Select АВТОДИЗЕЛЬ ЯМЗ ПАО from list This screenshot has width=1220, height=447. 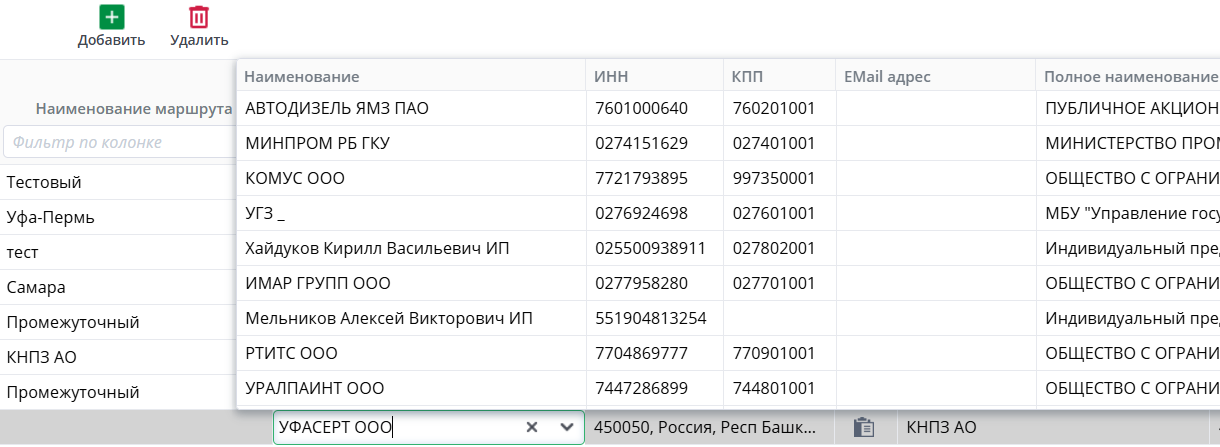pyautogui.click(x=337, y=108)
